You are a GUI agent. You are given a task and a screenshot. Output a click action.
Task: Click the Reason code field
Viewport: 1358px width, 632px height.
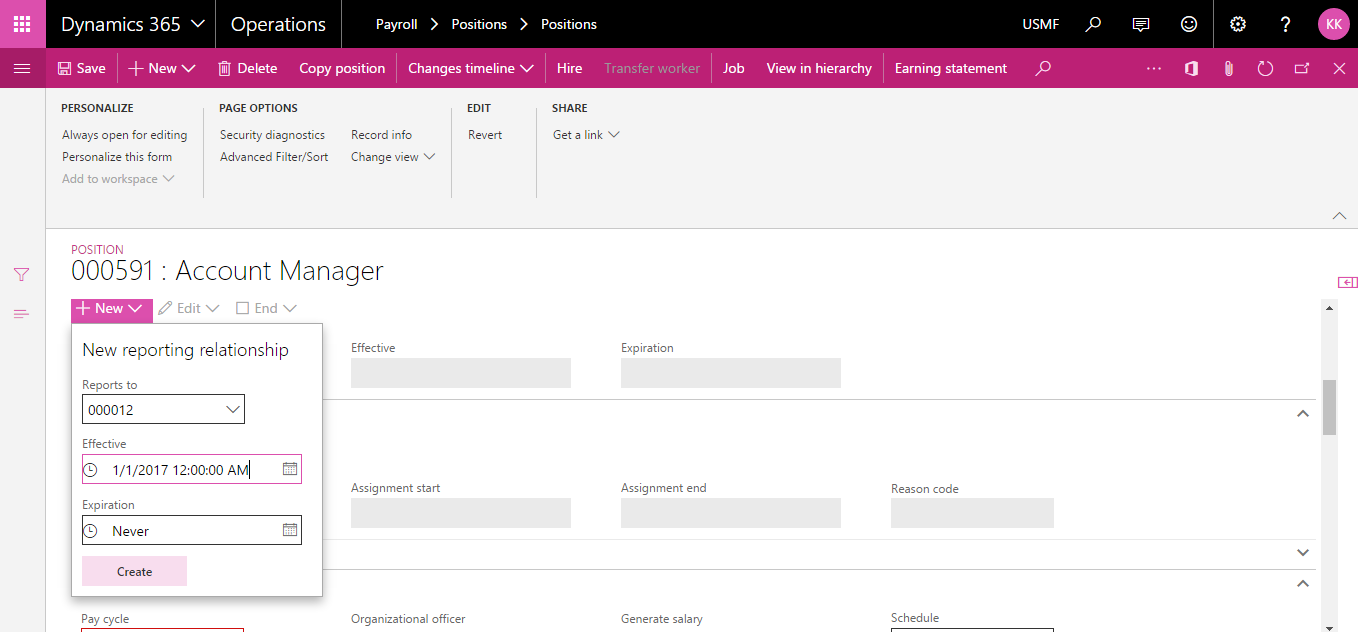[x=972, y=513]
